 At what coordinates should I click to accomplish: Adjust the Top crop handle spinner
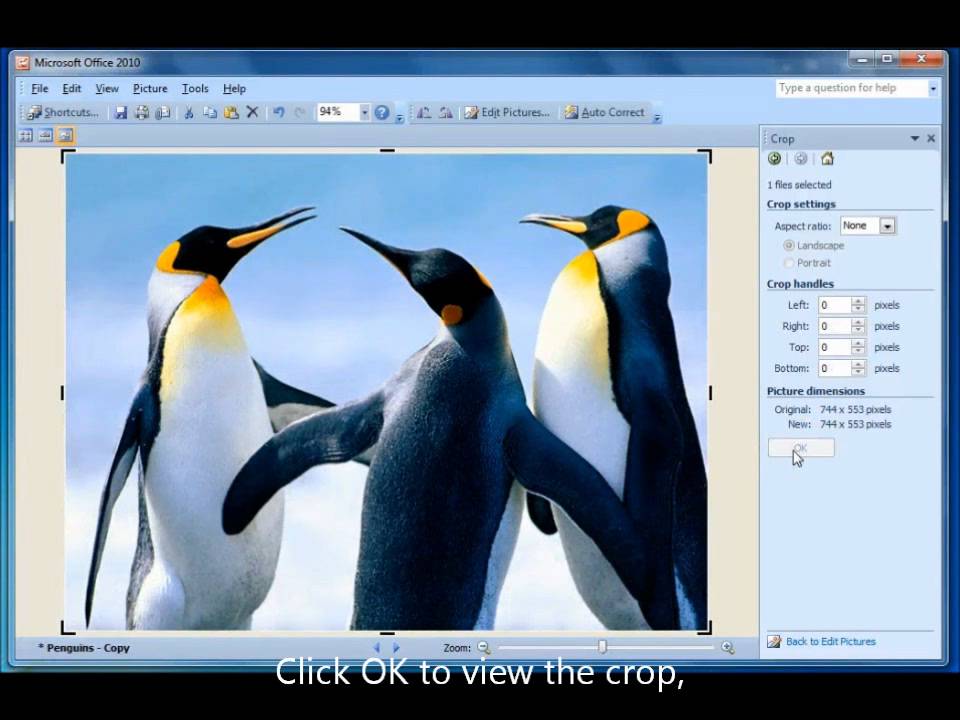coord(858,347)
